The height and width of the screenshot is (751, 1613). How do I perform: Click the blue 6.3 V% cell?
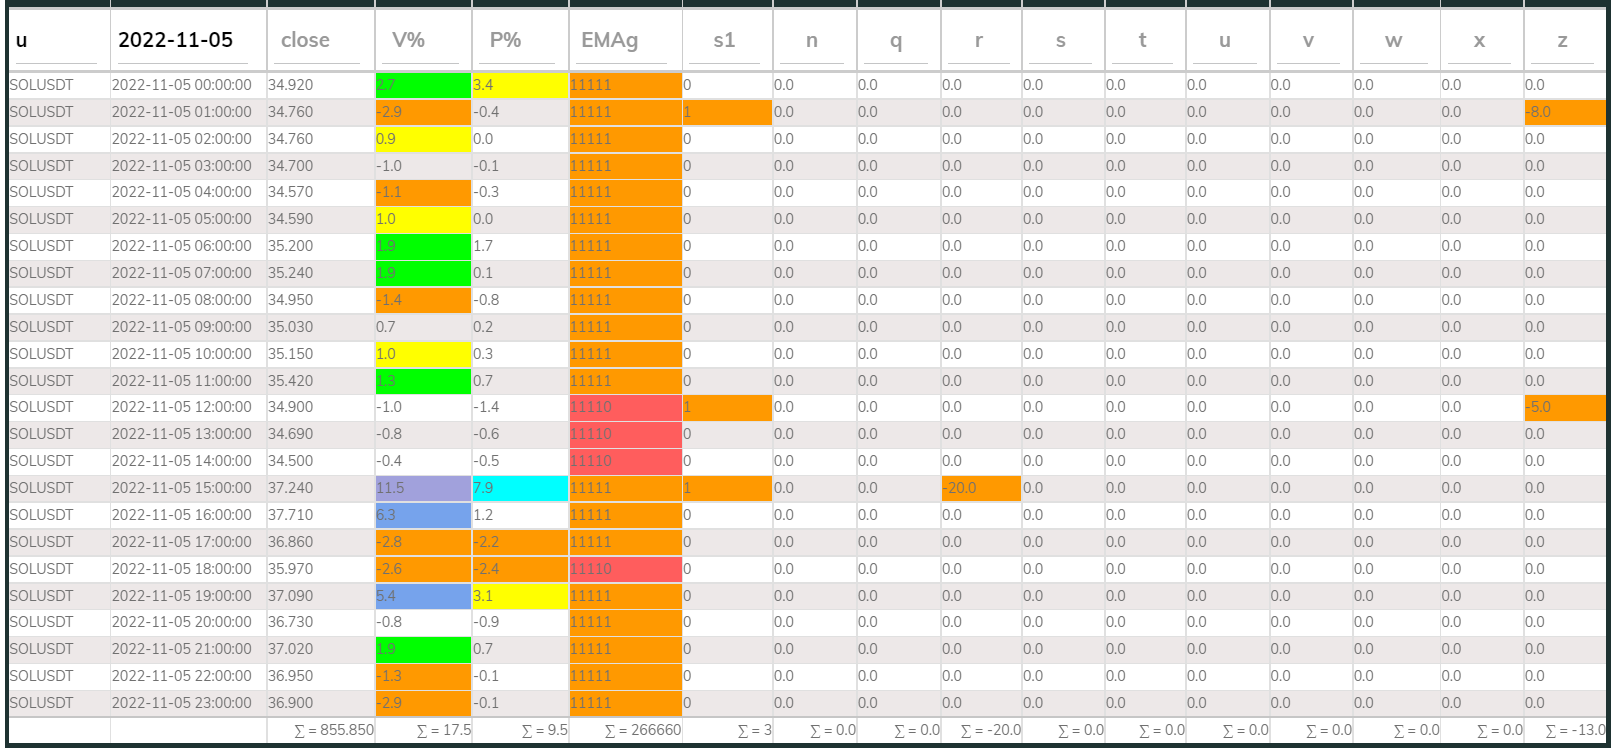[x=422, y=515]
